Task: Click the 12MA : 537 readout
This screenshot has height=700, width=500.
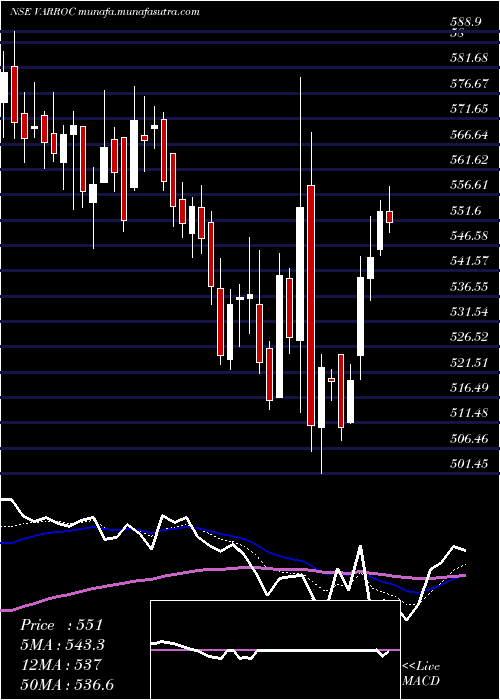Action: (x=61, y=665)
